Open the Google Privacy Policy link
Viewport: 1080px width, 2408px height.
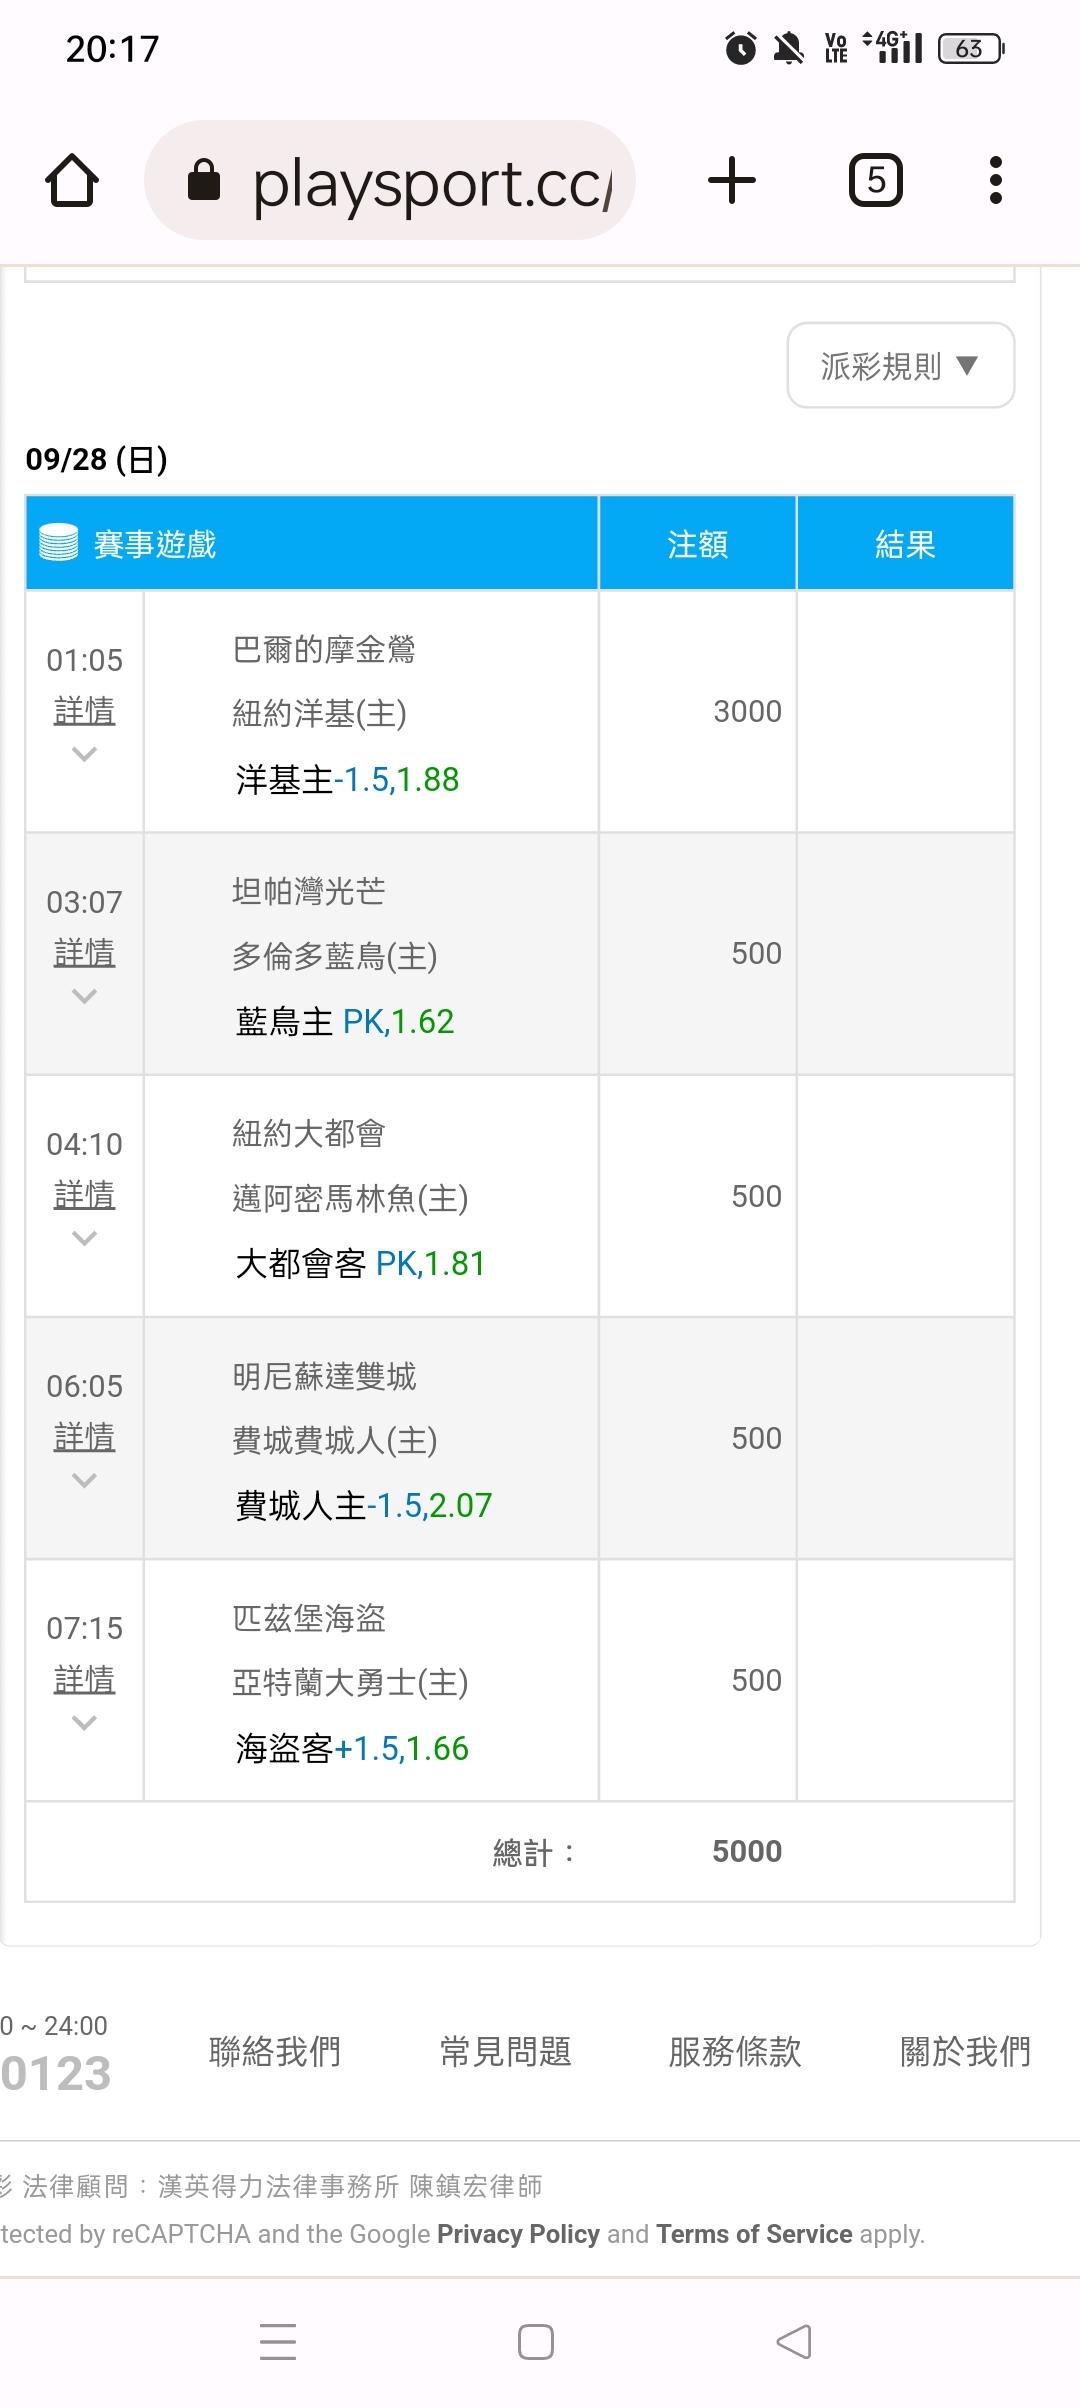pos(518,2234)
